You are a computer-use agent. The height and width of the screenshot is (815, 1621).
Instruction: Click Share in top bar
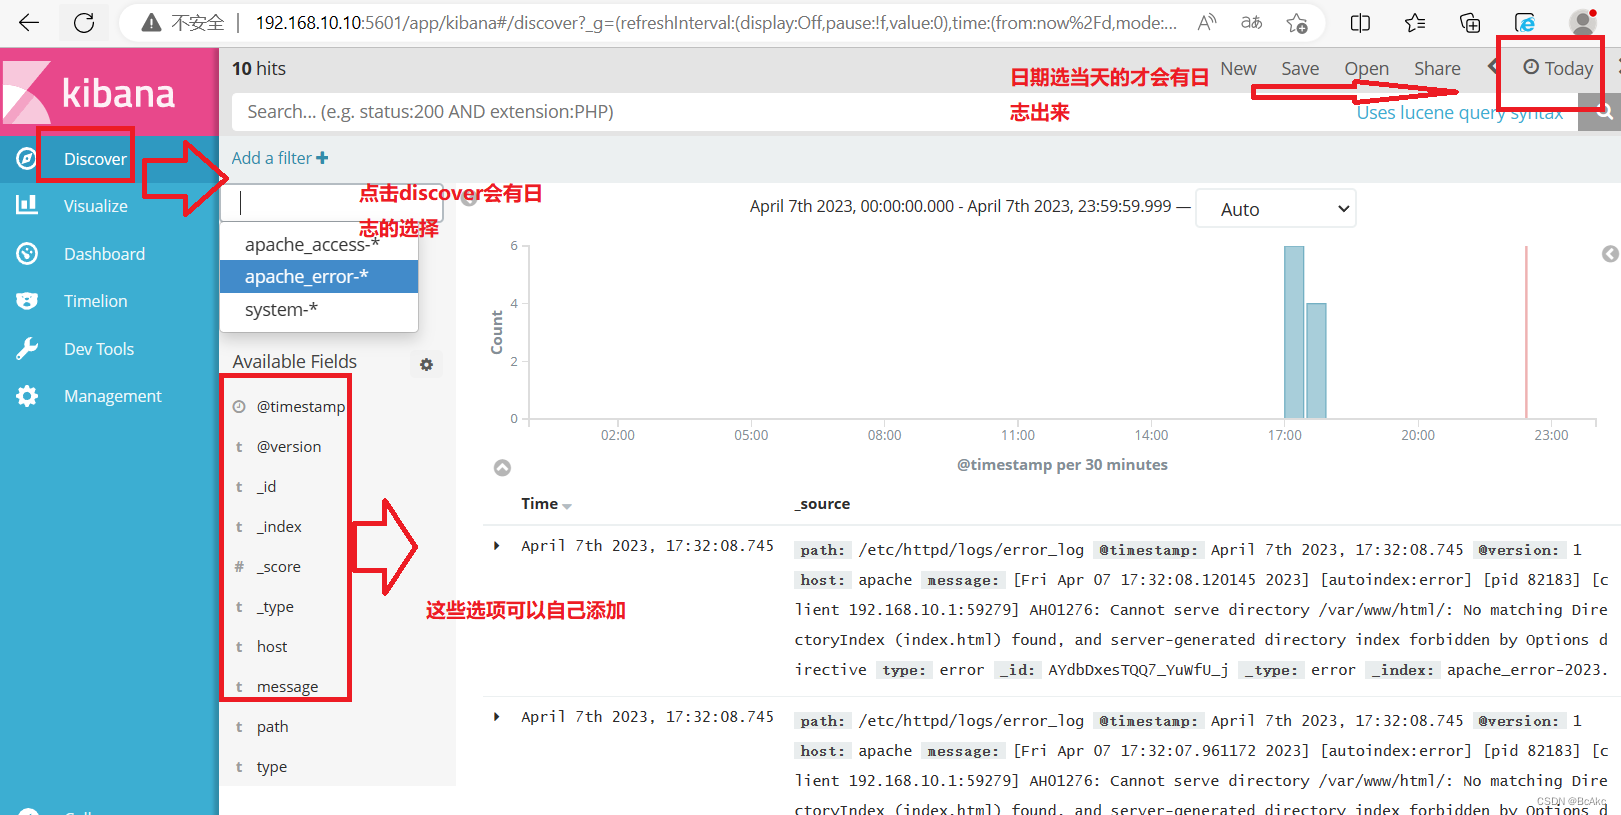[x=1437, y=68]
